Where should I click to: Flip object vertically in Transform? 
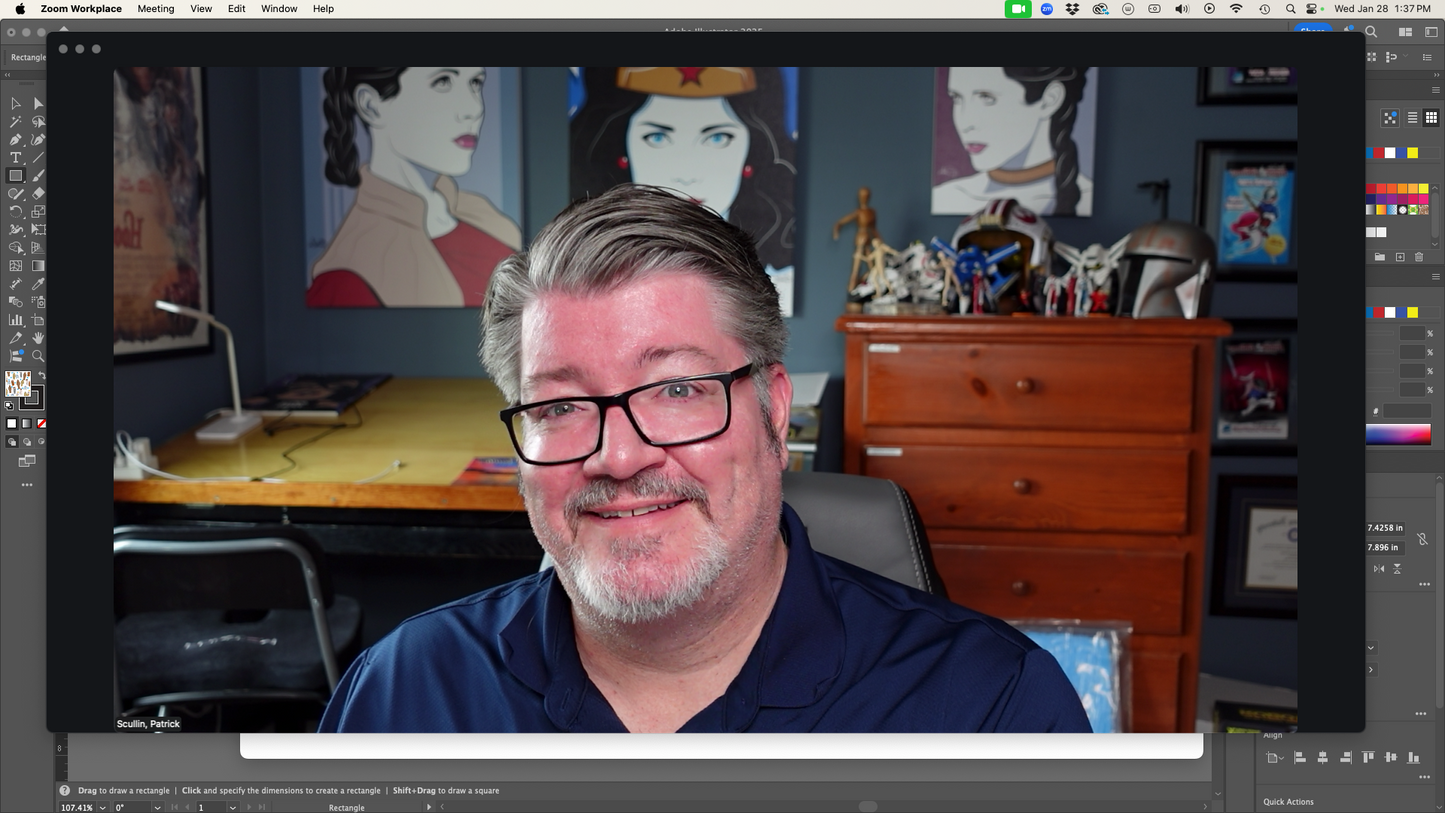(x=1397, y=569)
